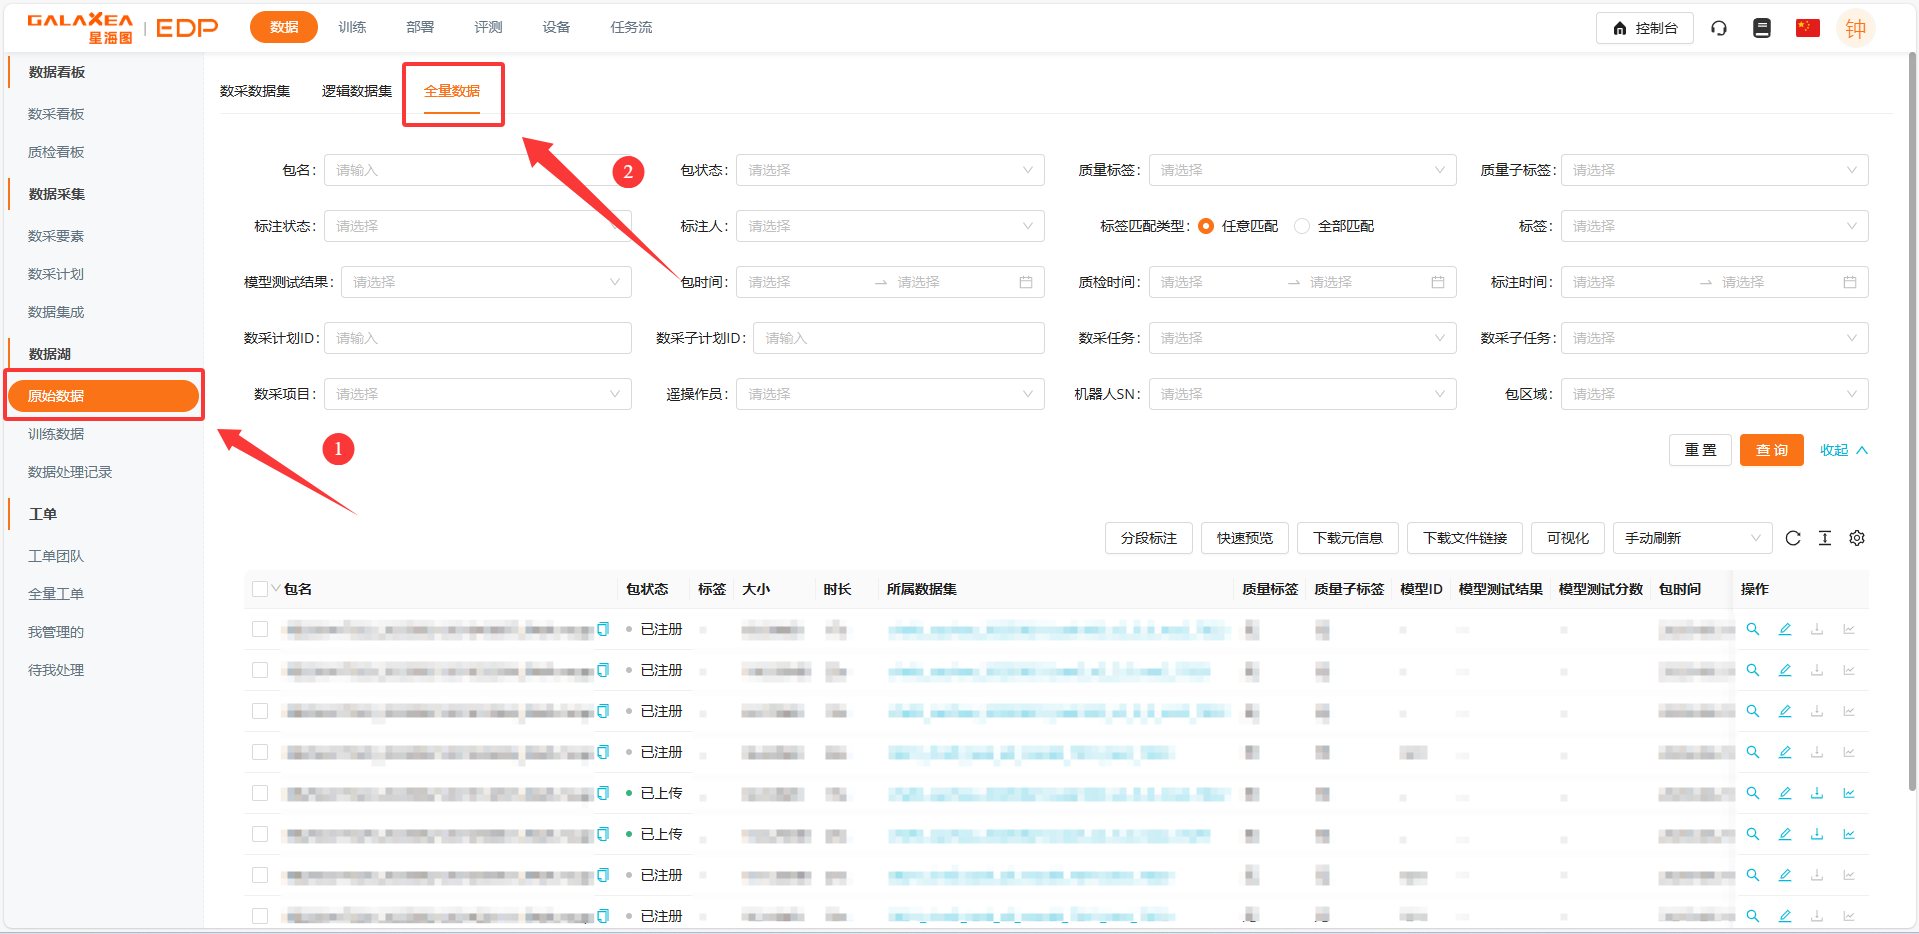Click the orange 查询 button
This screenshot has height=934, width=1919.
(1771, 450)
